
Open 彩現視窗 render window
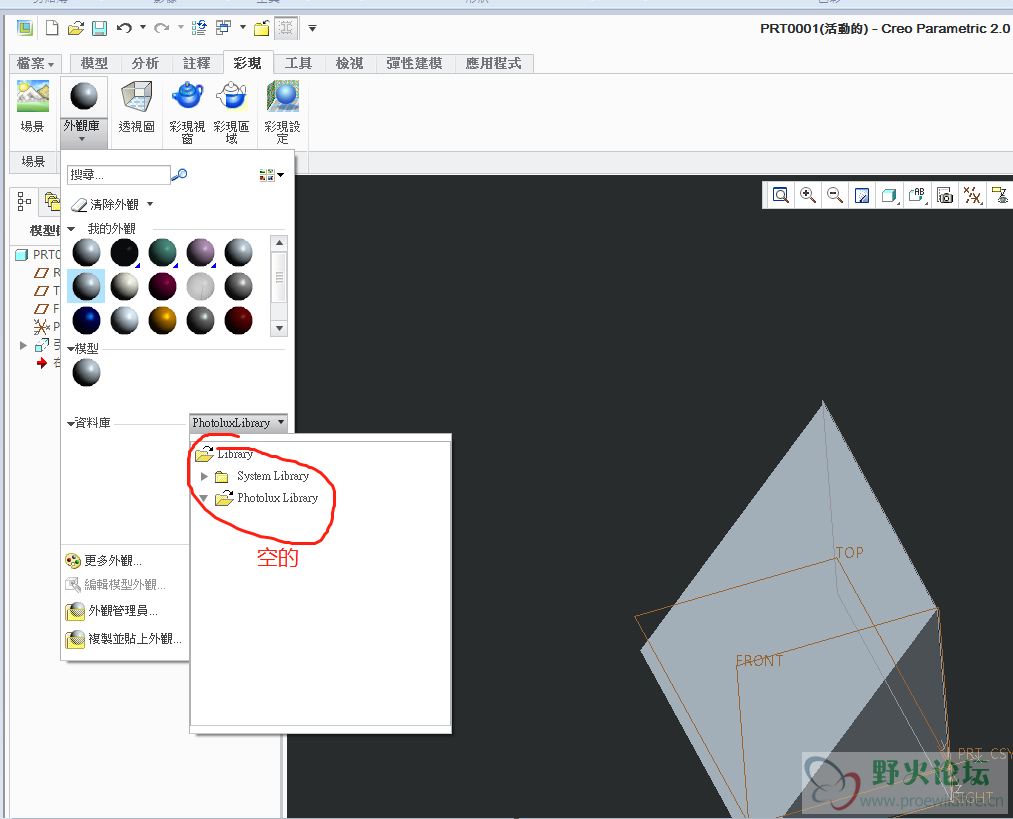(x=187, y=112)
